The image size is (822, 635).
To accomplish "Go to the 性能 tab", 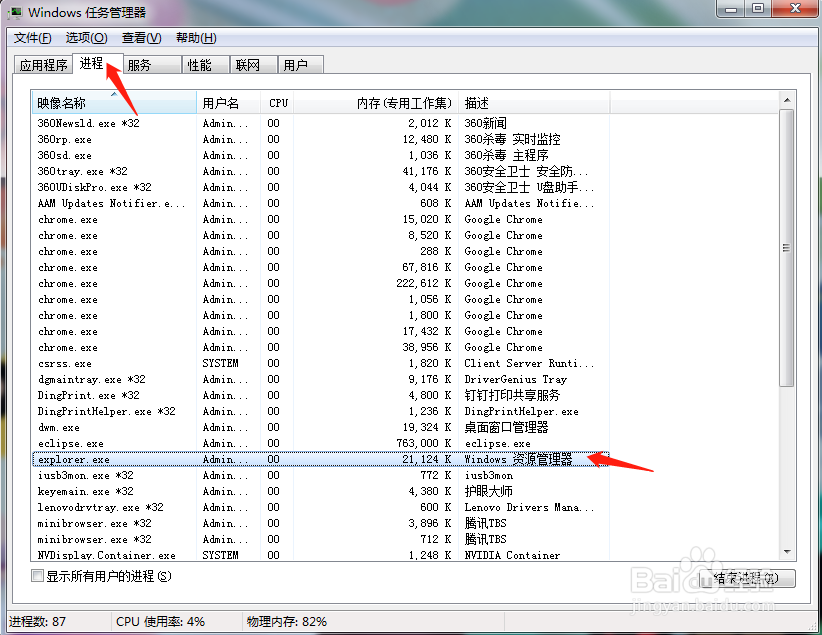I will (x=206, y=65).
